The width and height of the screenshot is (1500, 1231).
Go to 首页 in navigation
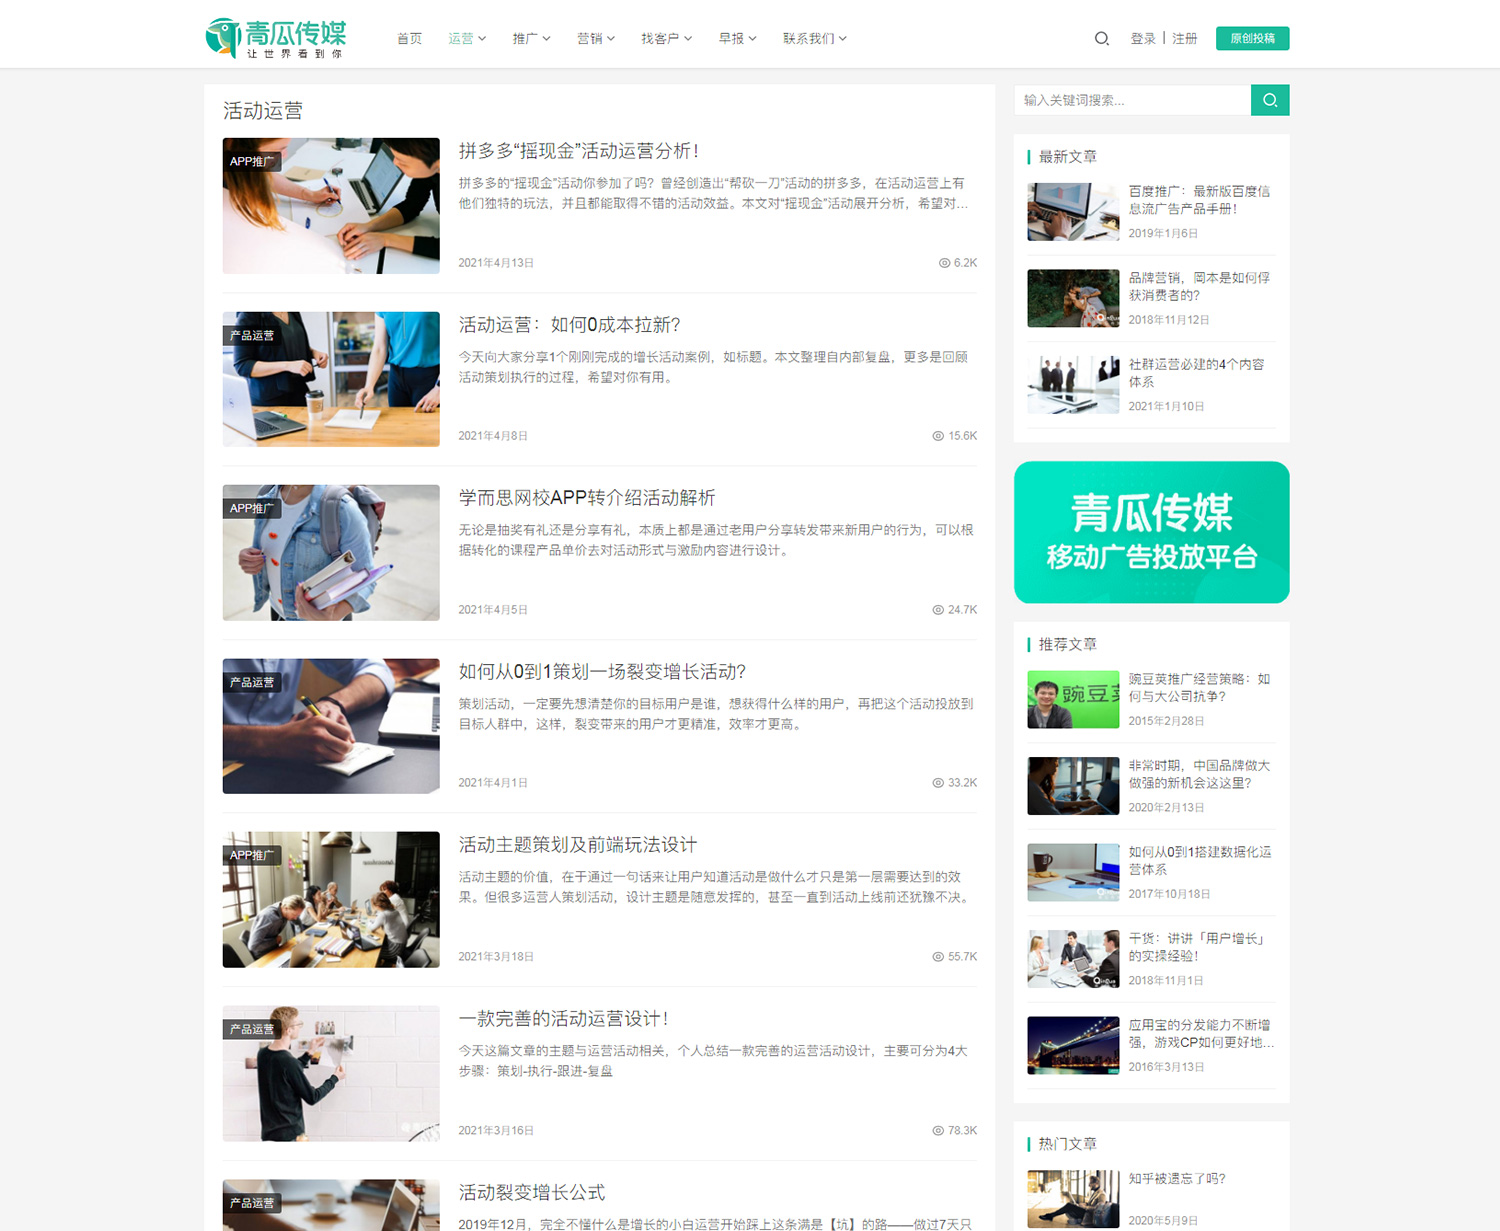tap(409, 38)
